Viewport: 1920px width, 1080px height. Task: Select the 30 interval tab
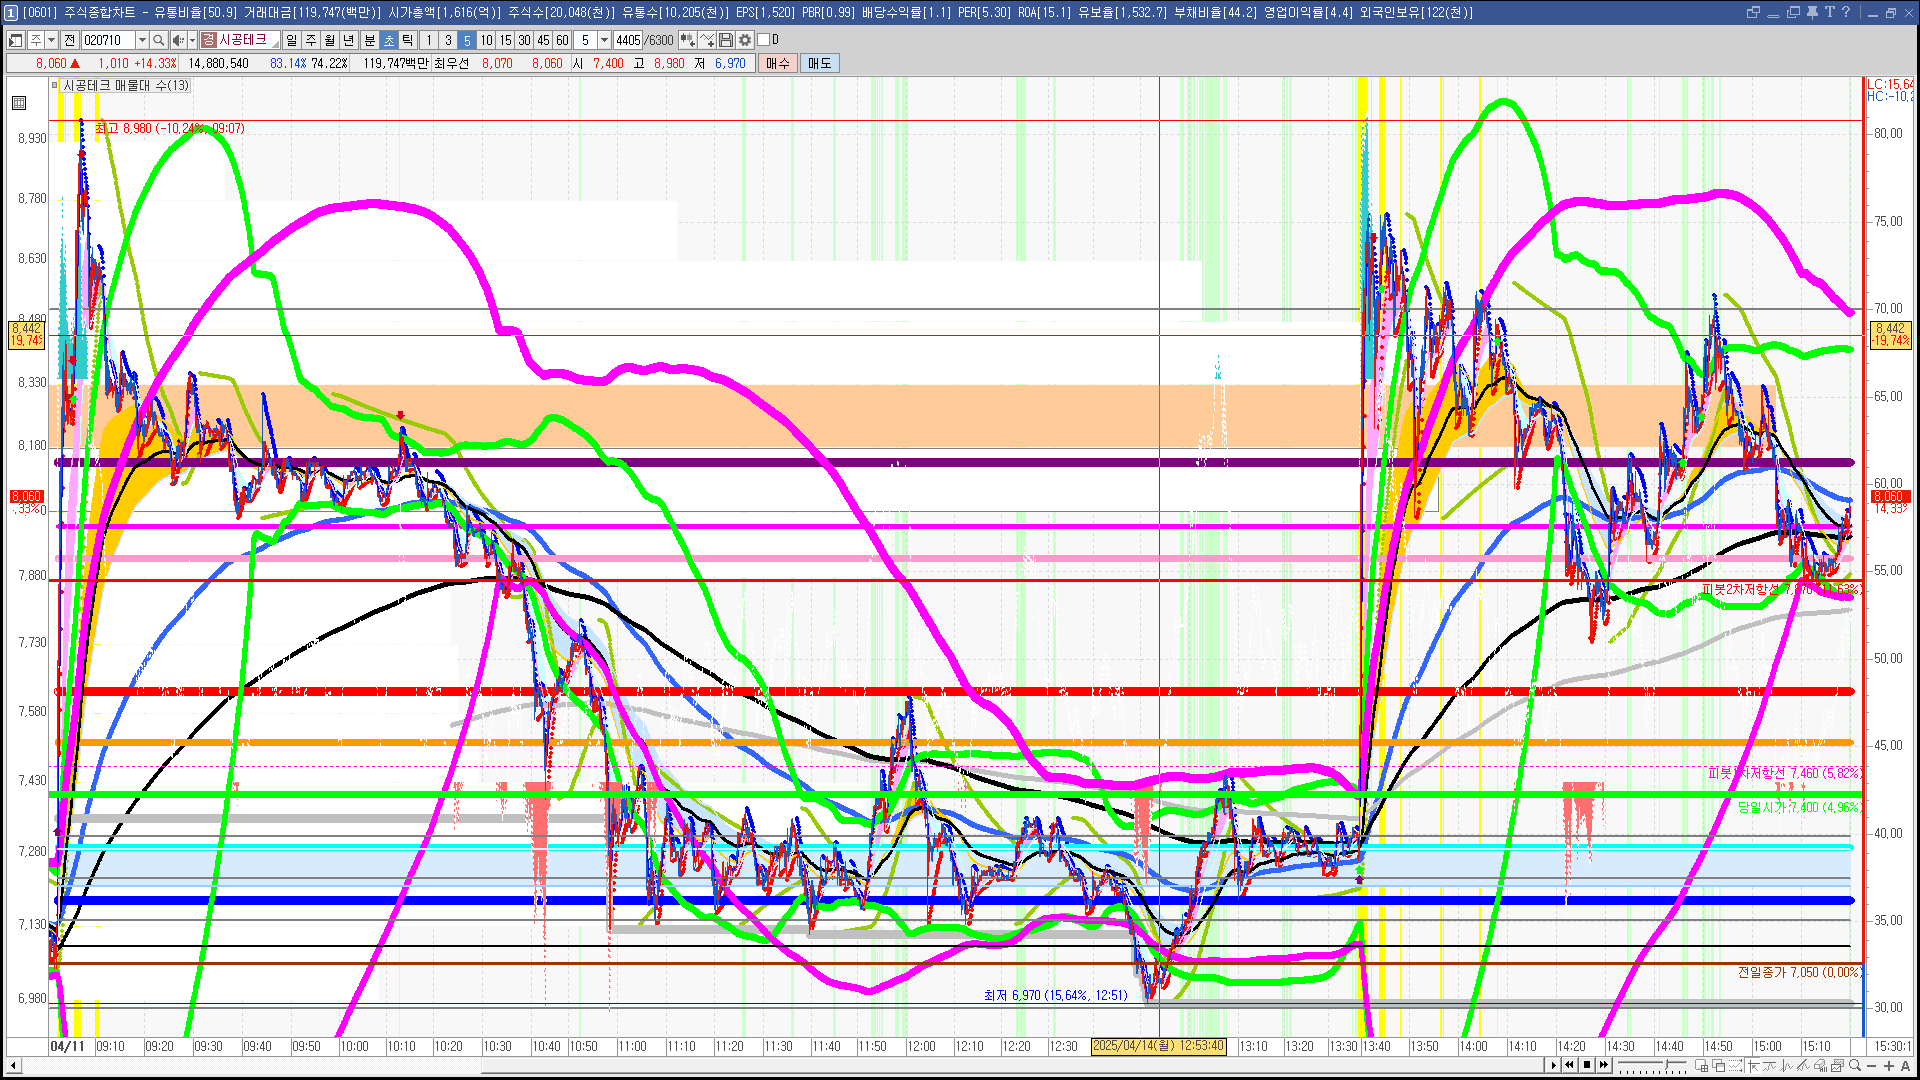524,40
